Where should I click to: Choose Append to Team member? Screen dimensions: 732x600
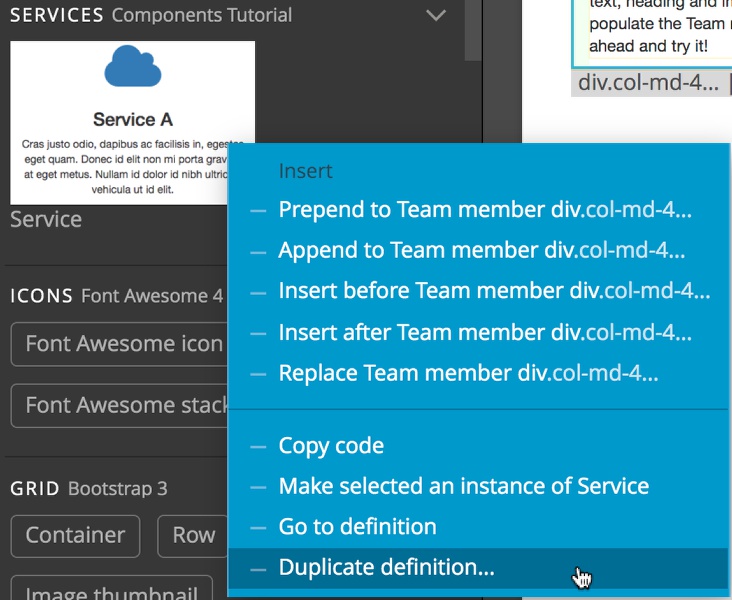(478, 250)
